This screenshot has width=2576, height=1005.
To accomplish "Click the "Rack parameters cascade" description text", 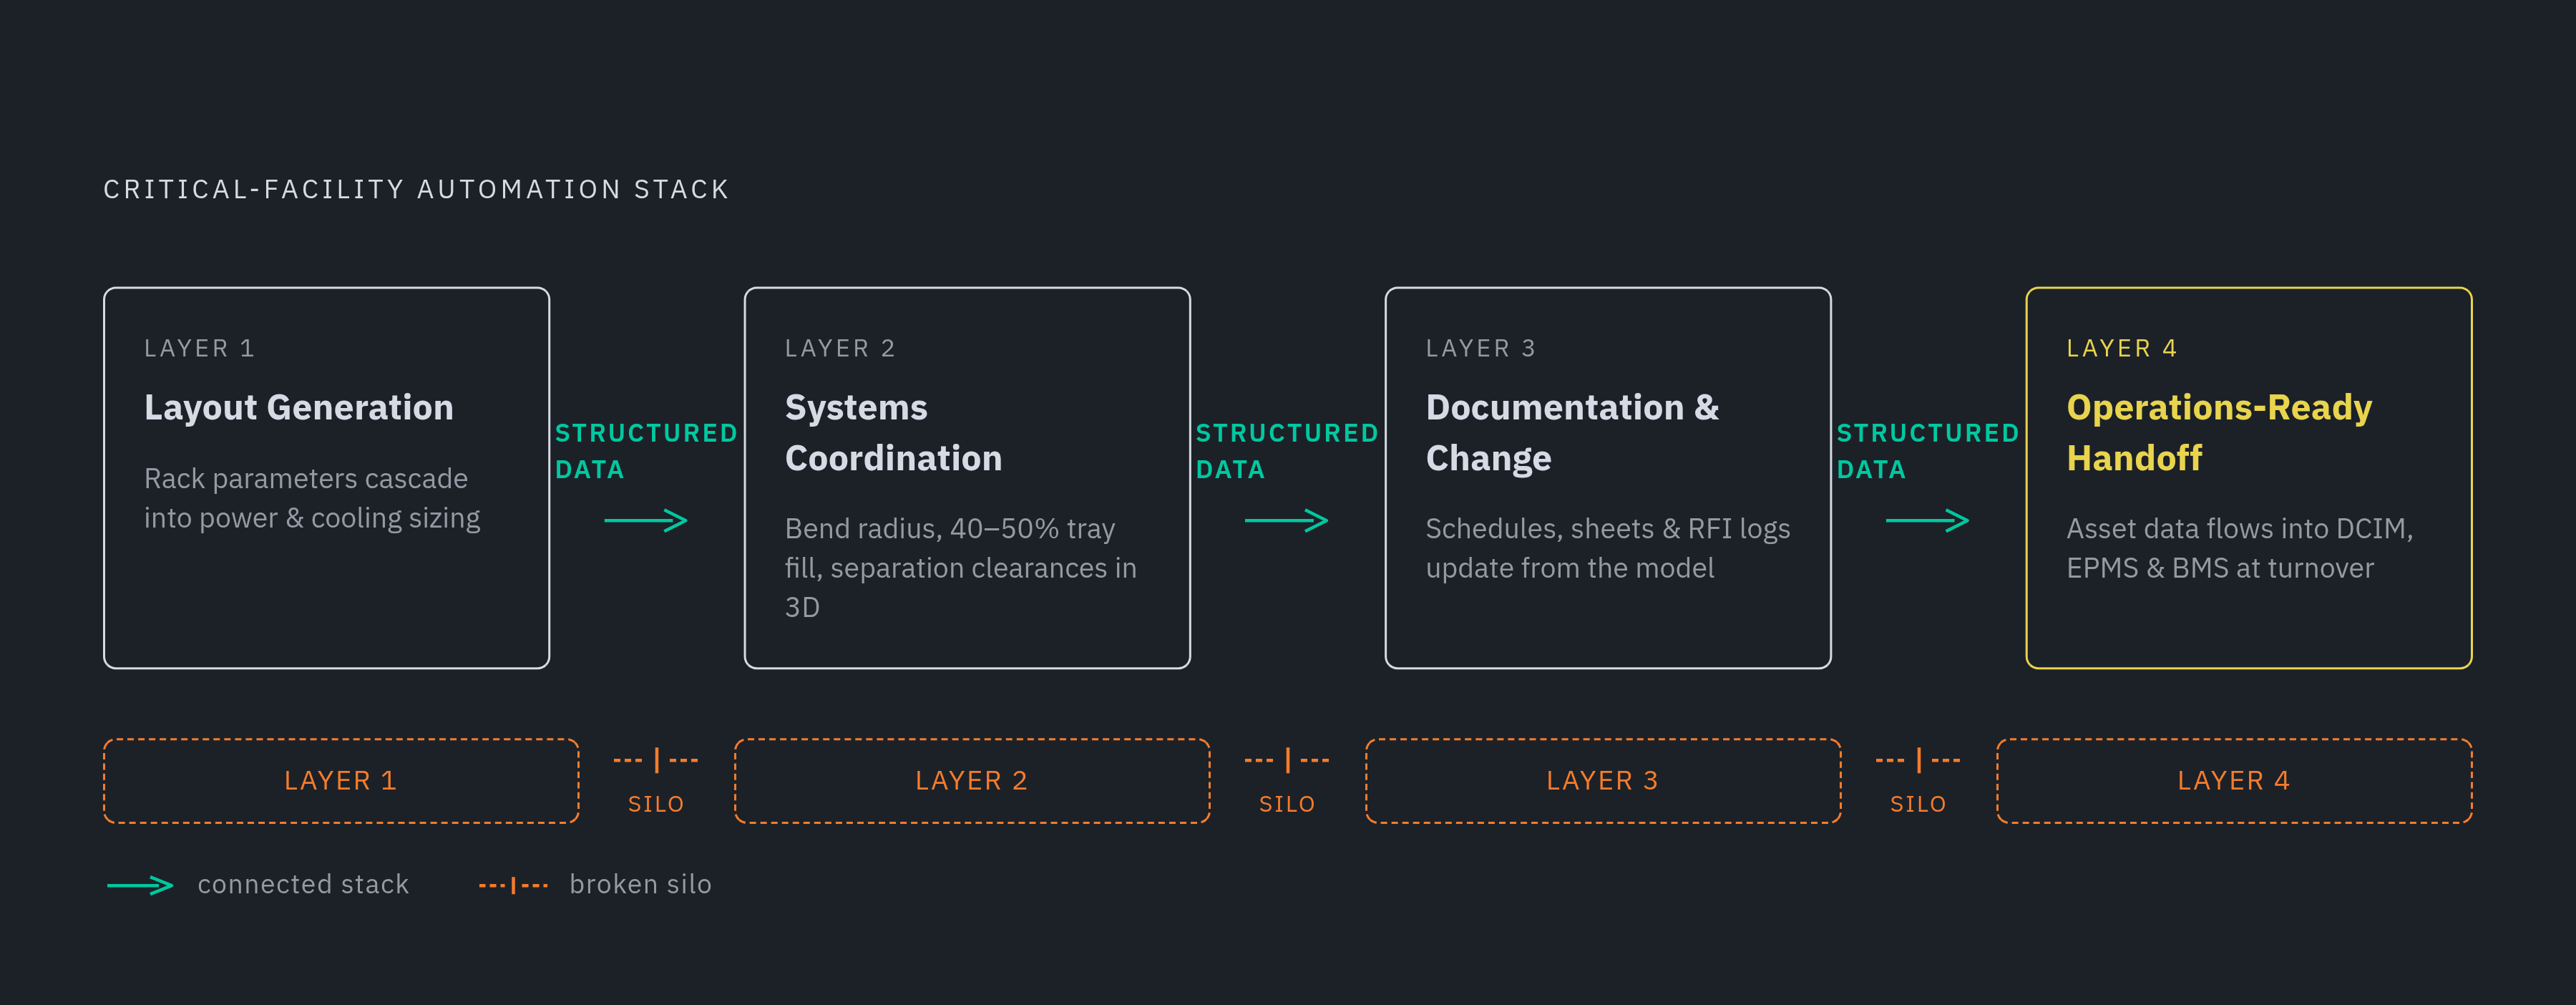I will click(312, 498).
